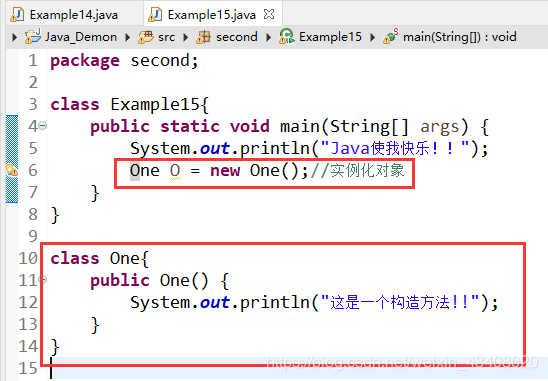
Task: Open the Example15 class breadcrumb
Action: tap(330, 37)
